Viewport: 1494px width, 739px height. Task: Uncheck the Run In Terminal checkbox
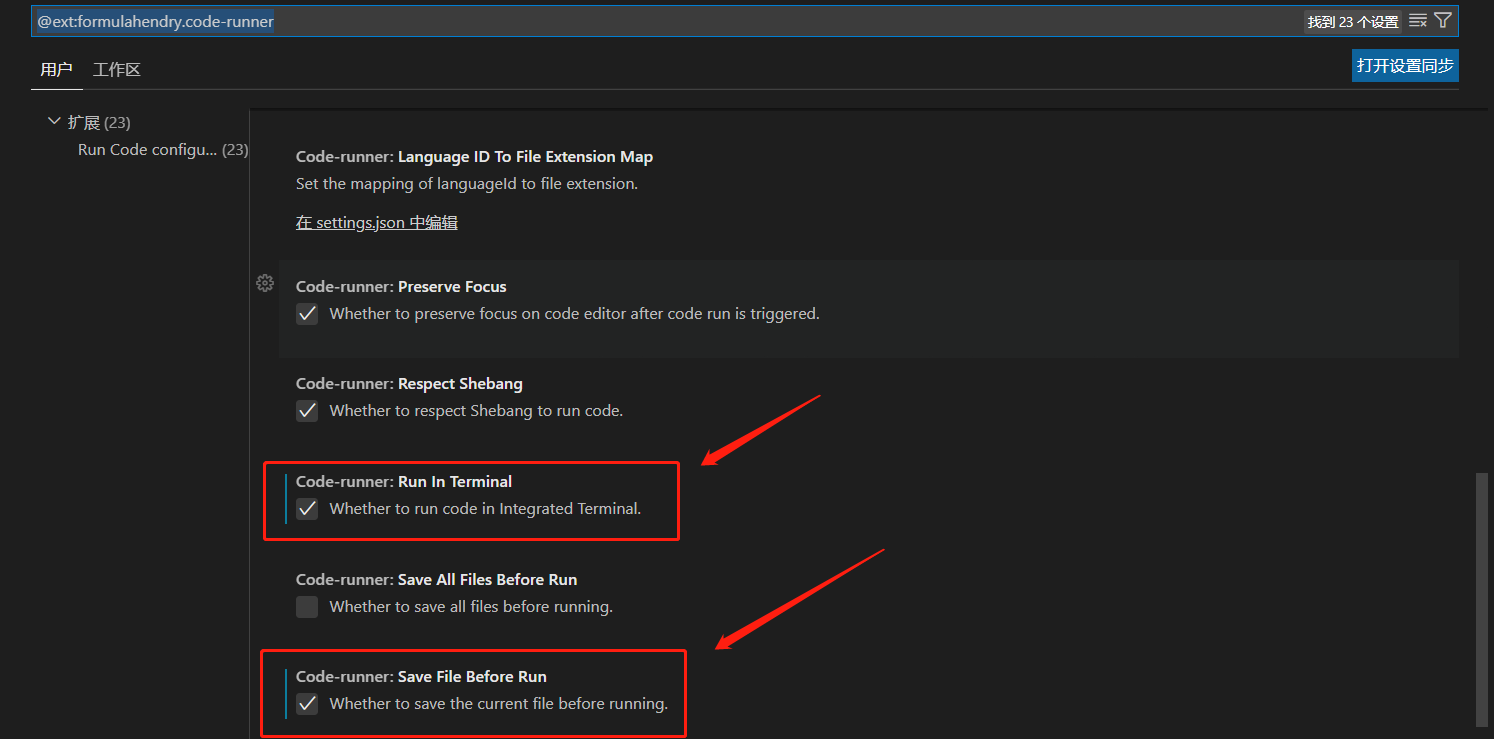(307, 509)
